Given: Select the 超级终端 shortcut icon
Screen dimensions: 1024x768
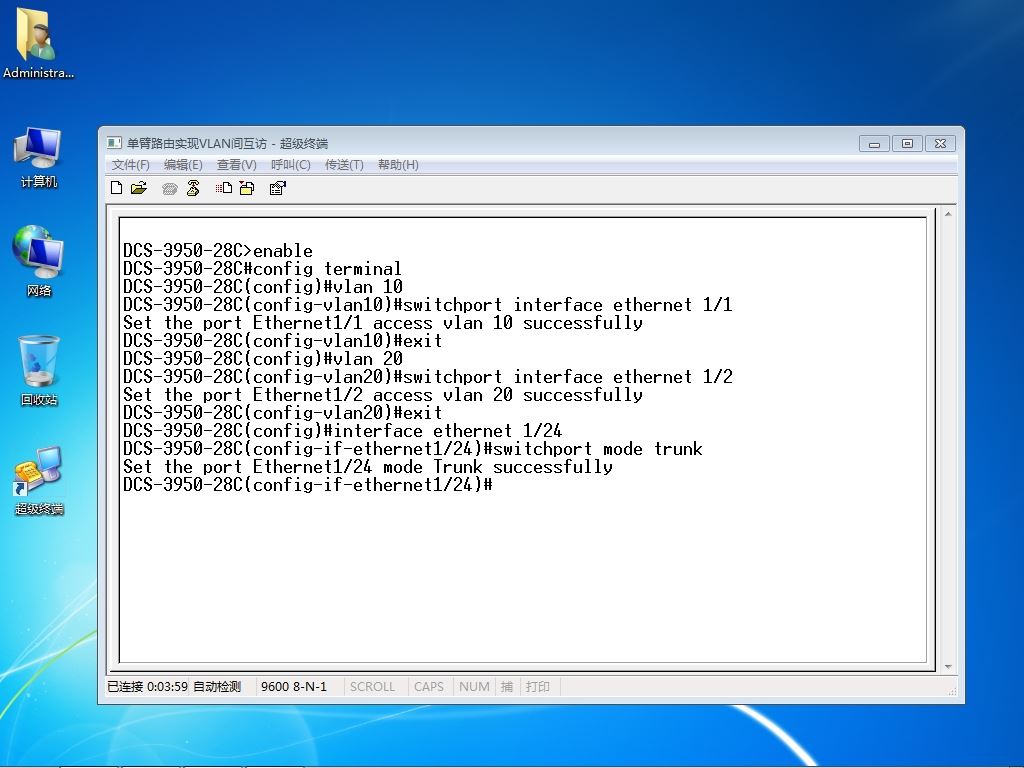Looking at the screenshot, I should [x=39, y=481].
